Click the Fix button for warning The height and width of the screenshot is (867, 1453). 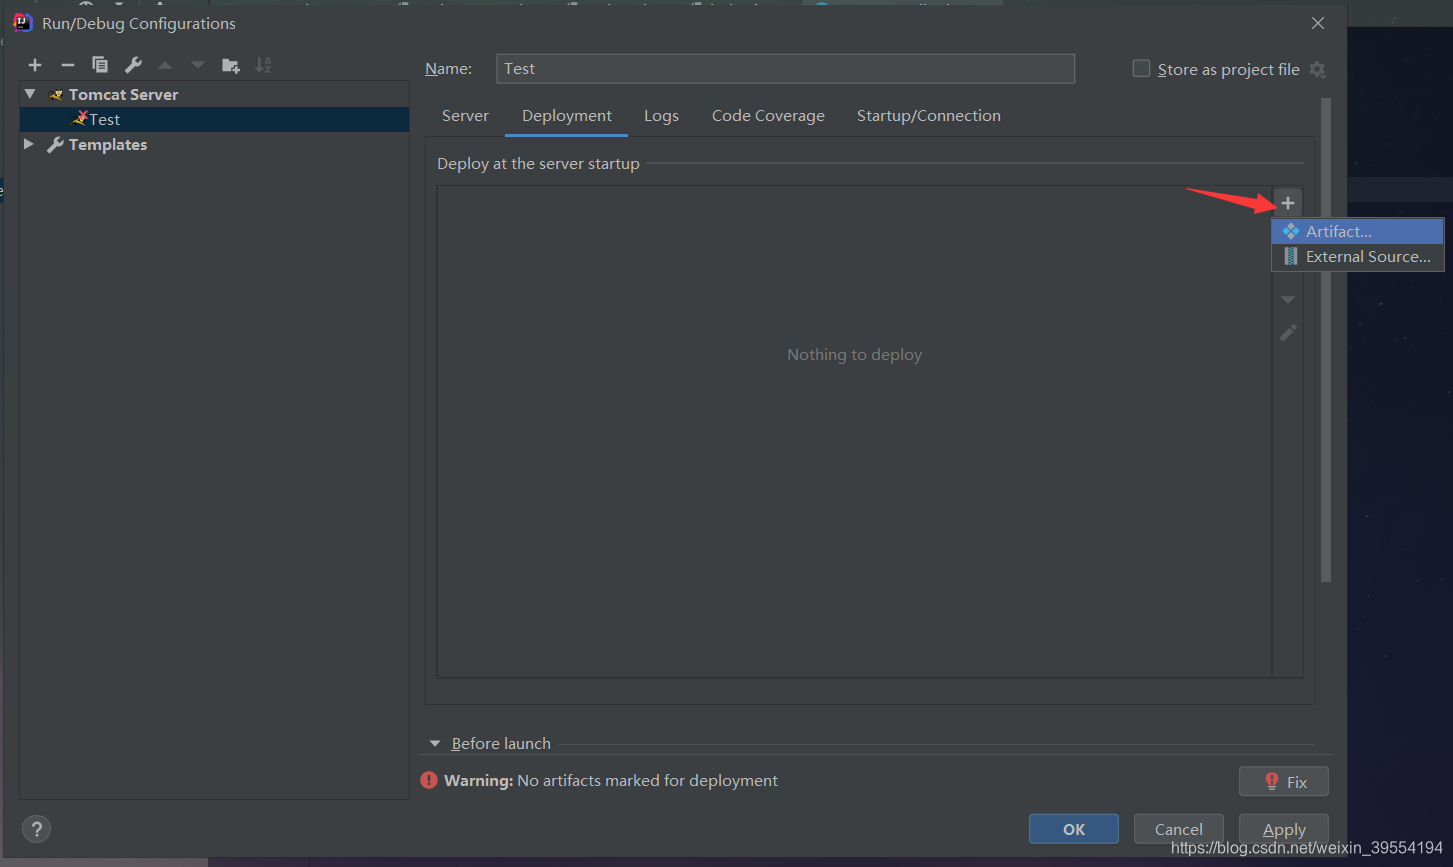pos(1284,782)
